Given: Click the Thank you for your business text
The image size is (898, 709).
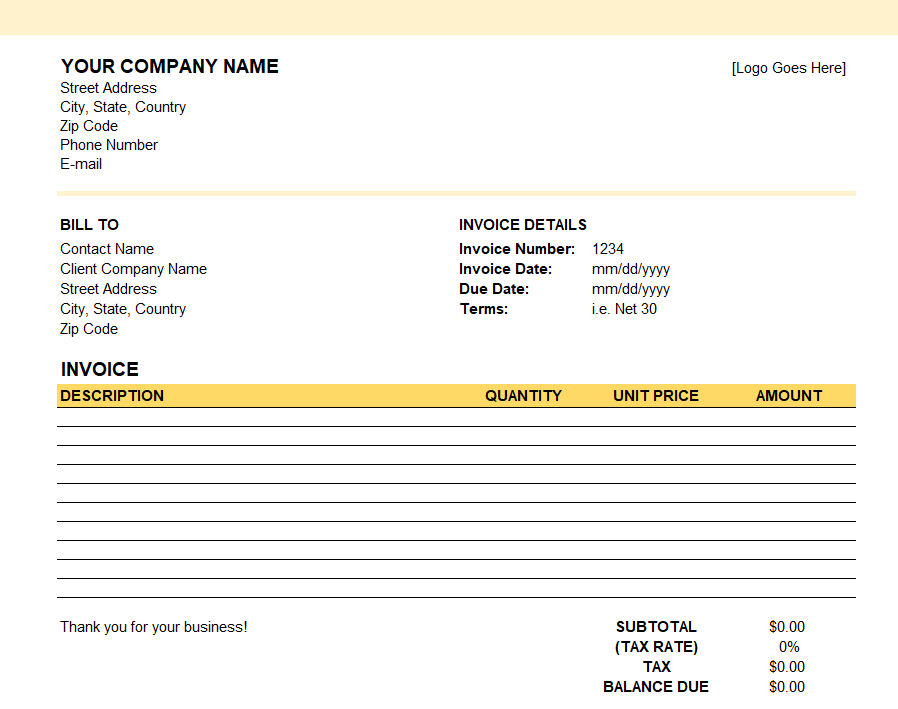Looking at the screenshot, I should tap(153, 626).
